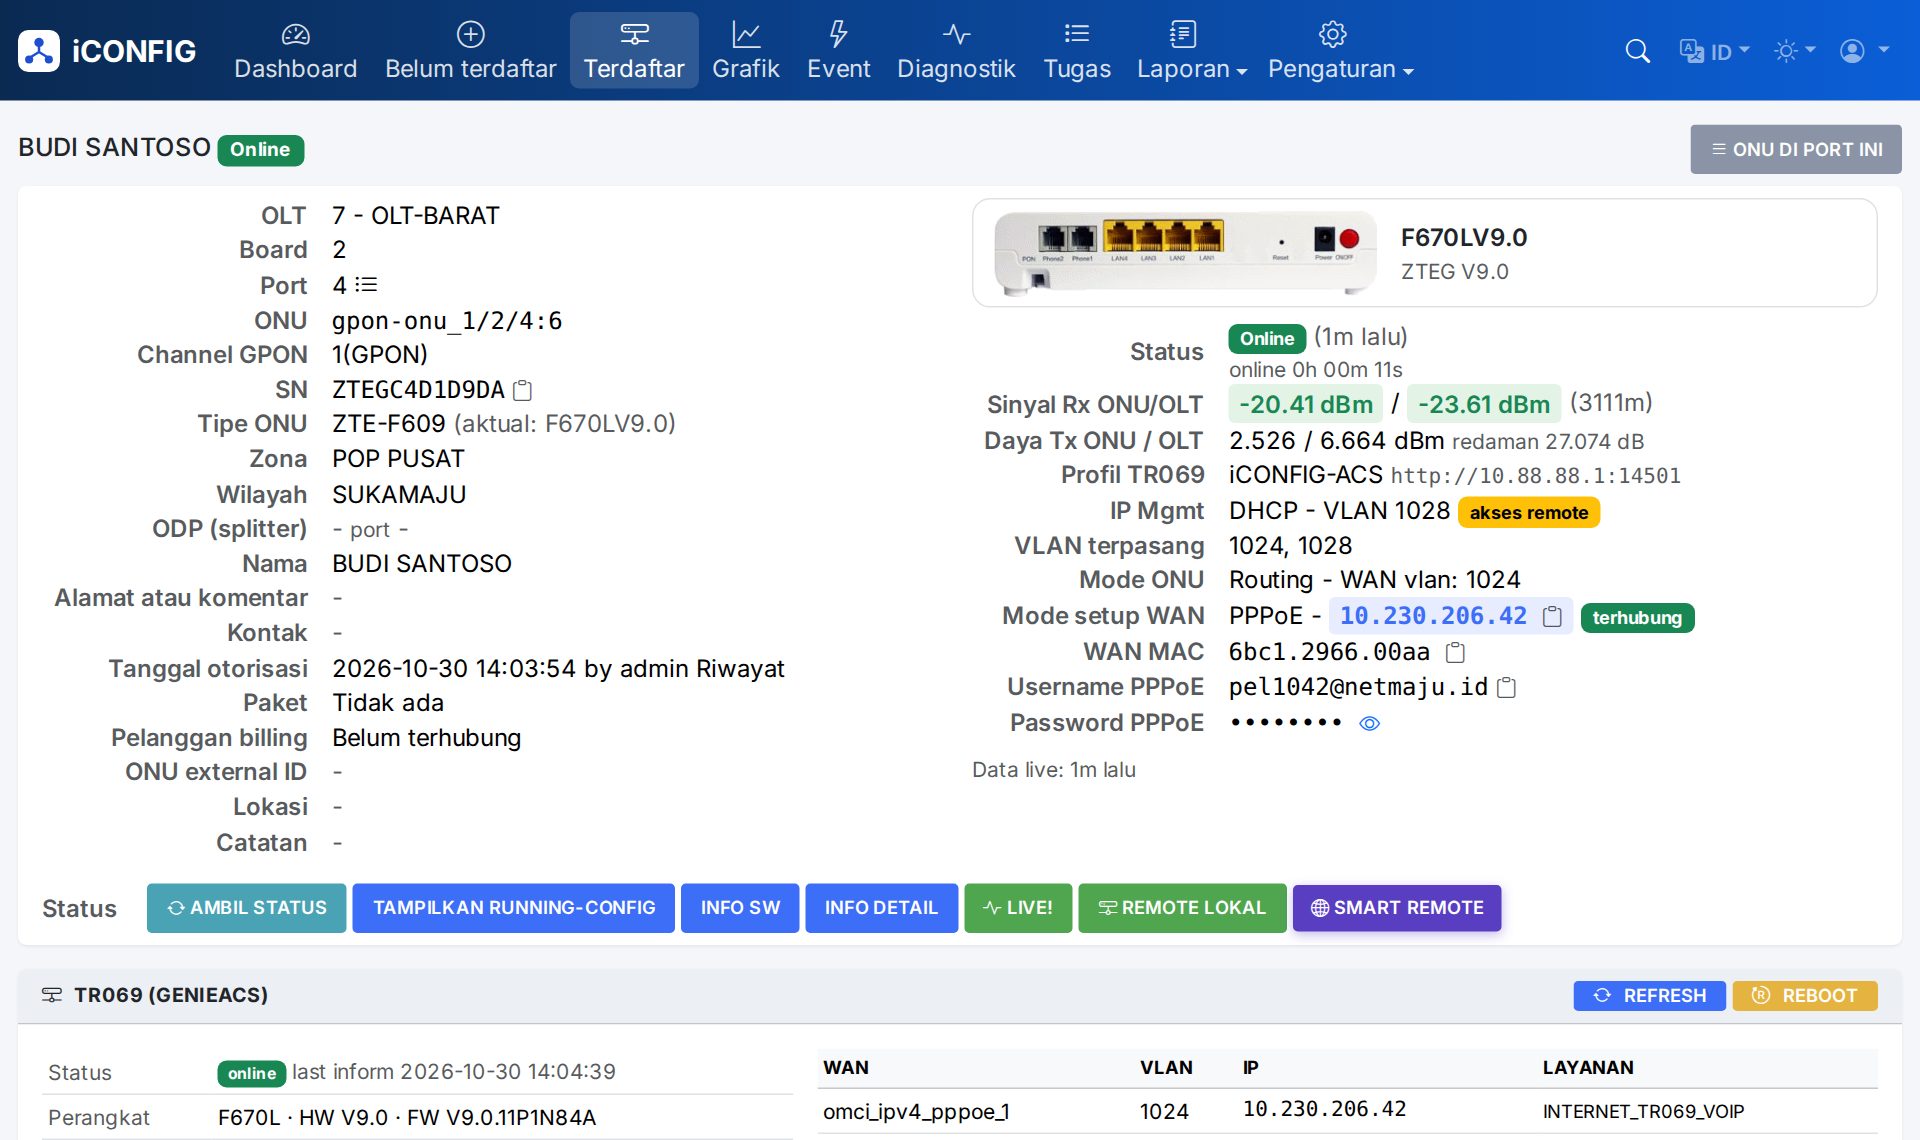Click the ONU value gpon-onu_1/2/4:6
The width and height of the screenshot is (1920, 1140).
[x=447, y=321]
